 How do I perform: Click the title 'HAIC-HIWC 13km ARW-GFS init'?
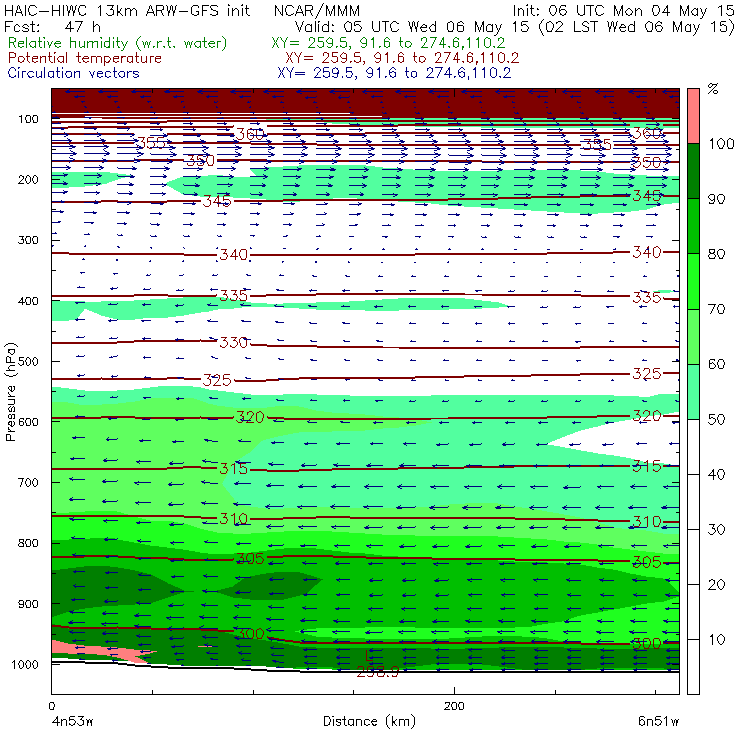click(x=127, y=10)
